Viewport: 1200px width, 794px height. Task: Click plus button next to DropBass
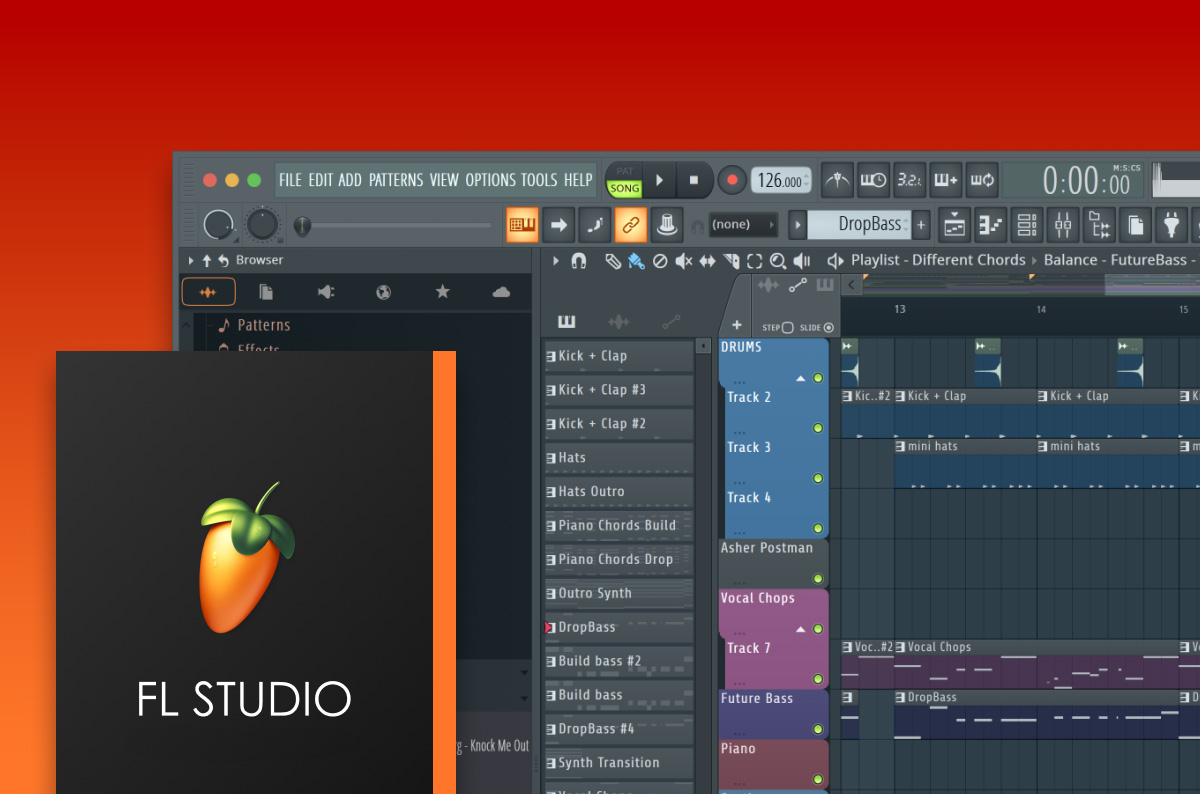point(921,225)
